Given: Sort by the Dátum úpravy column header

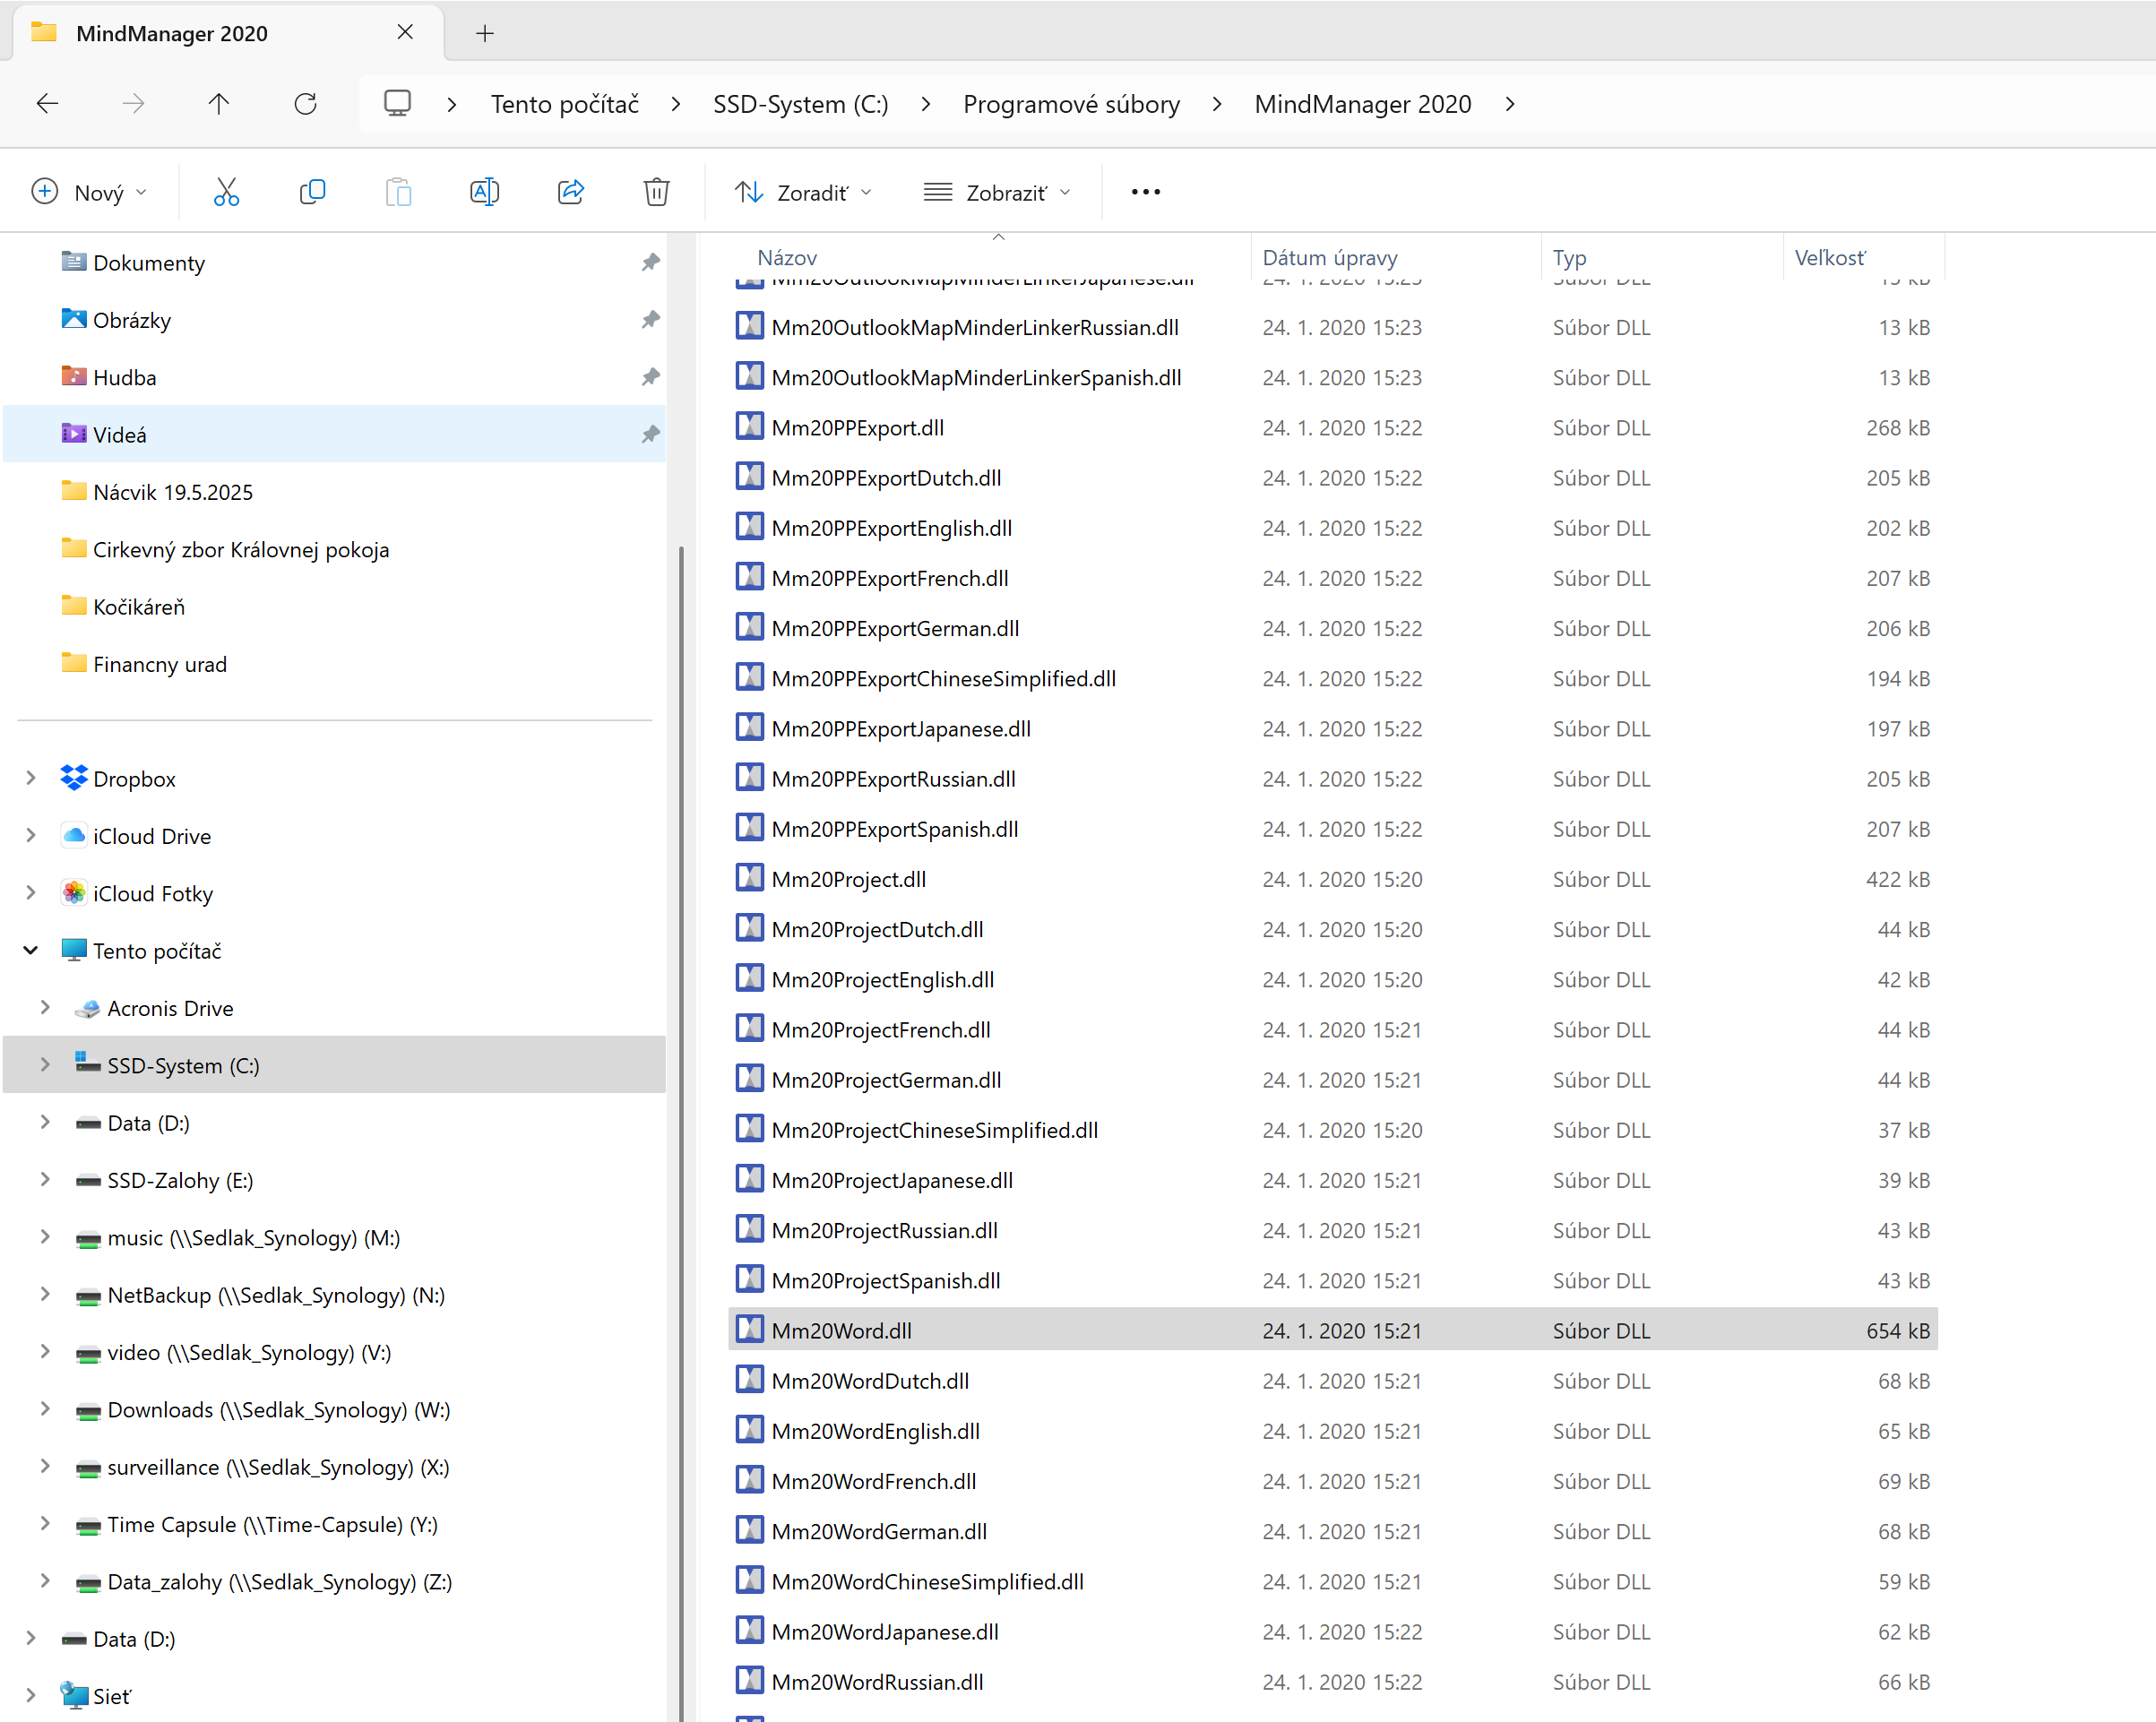Looking at the screenshot, I should pos(1329,257).
